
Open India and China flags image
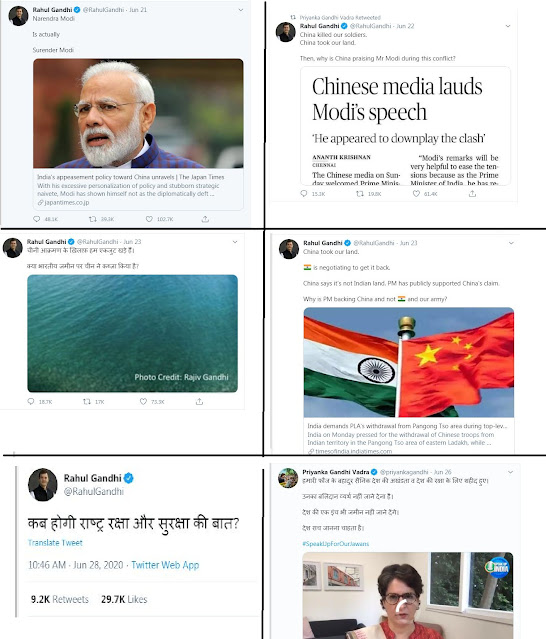[x=409, y=362]
